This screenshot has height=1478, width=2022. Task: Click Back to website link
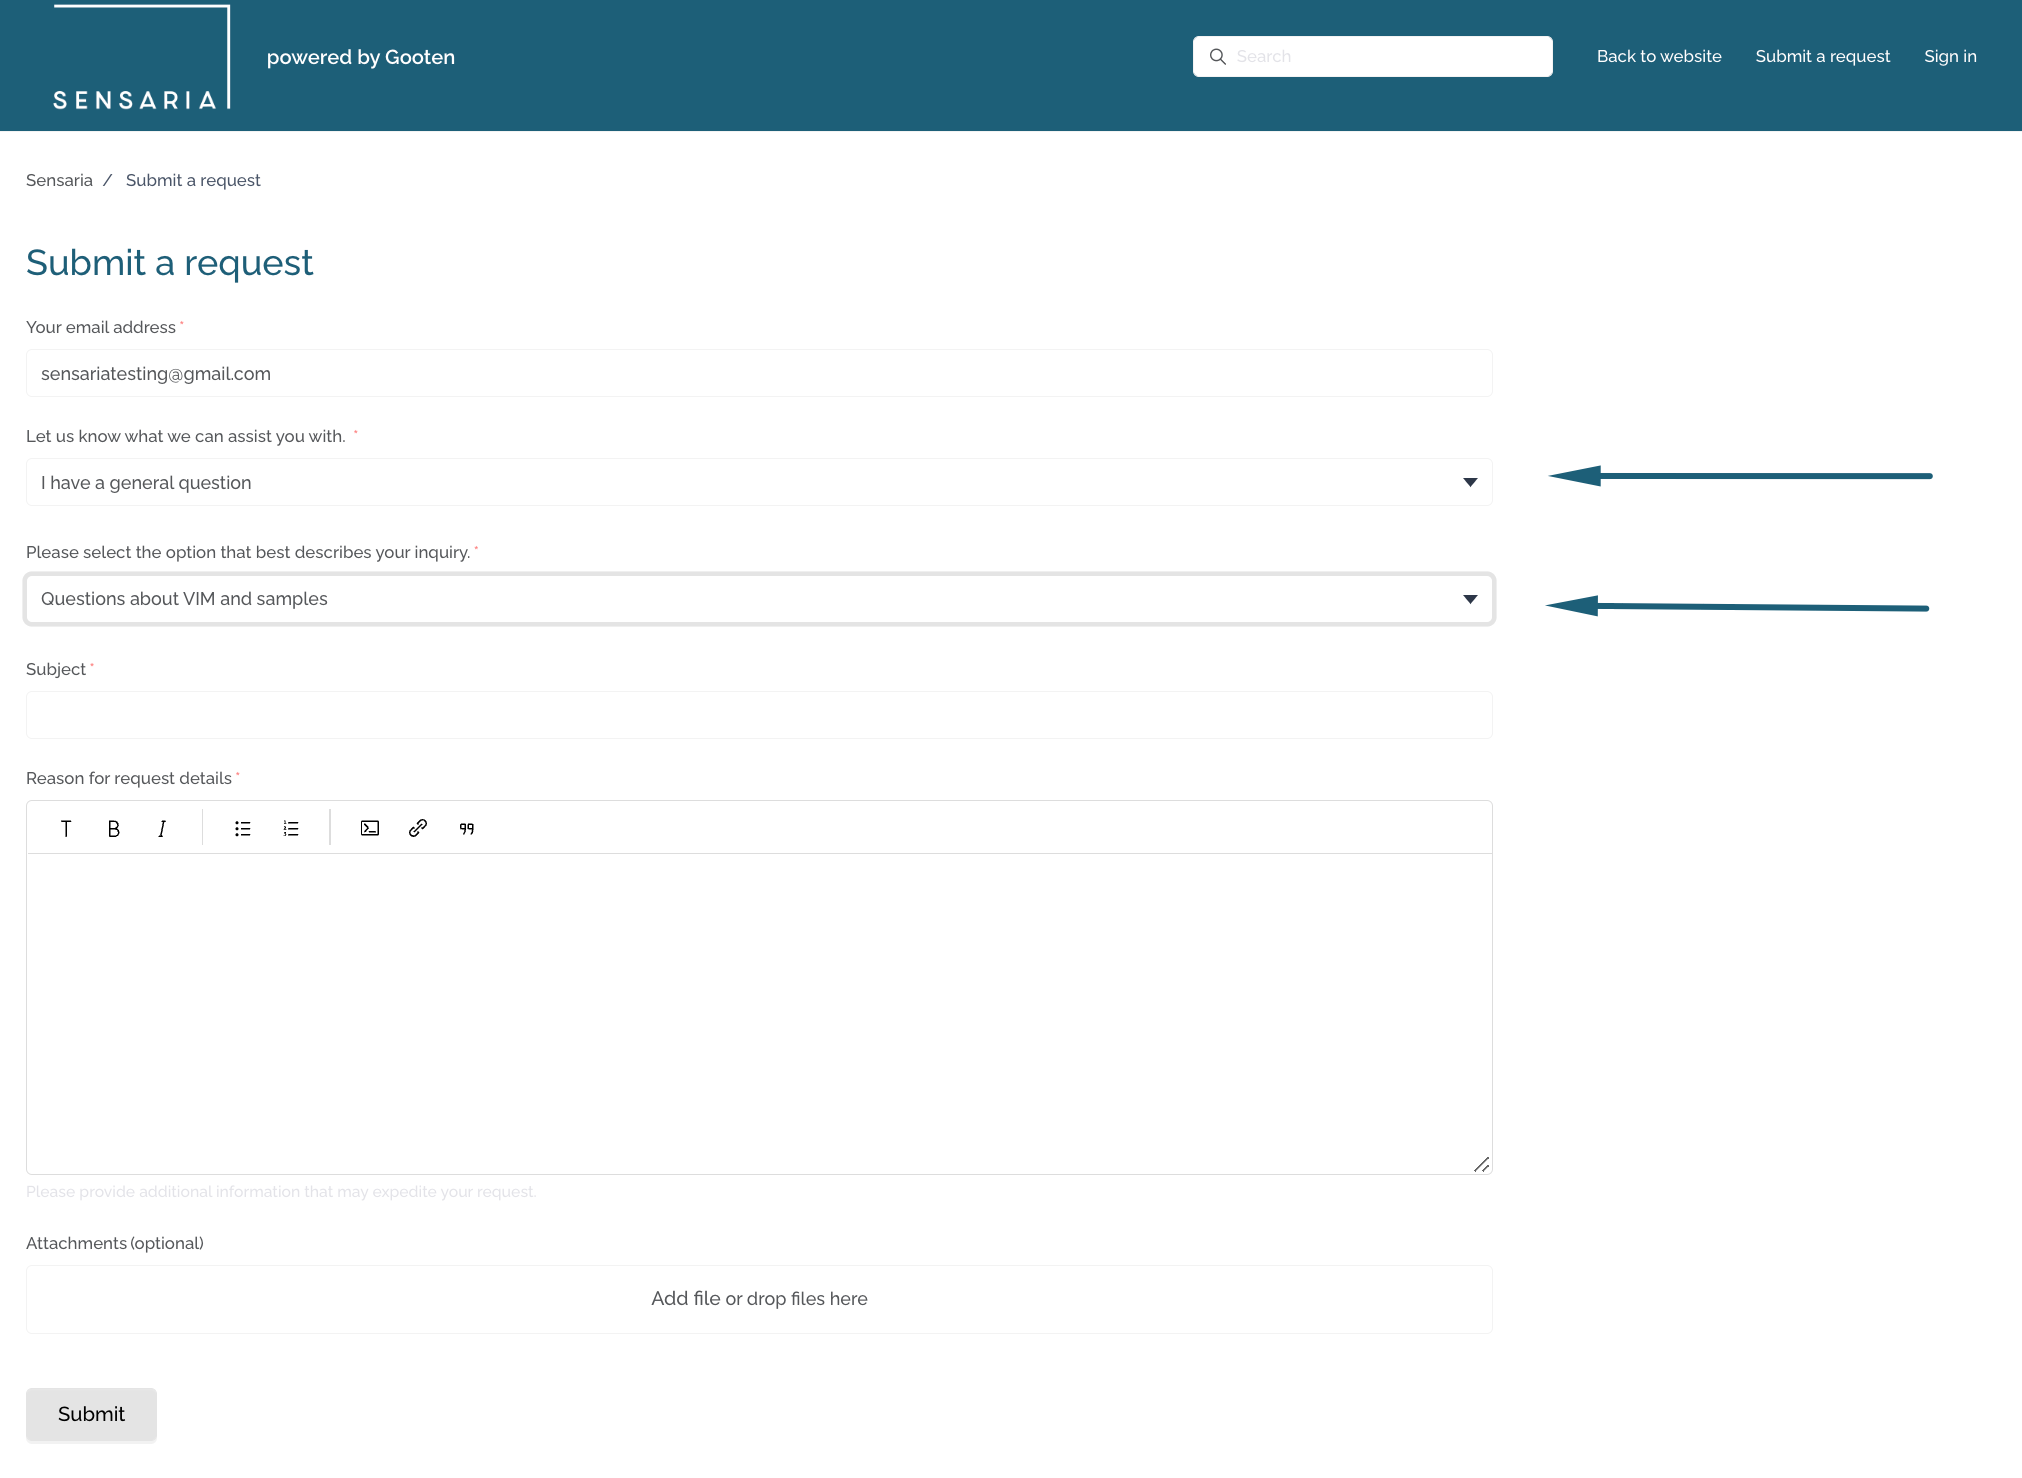pos(1659,57)
